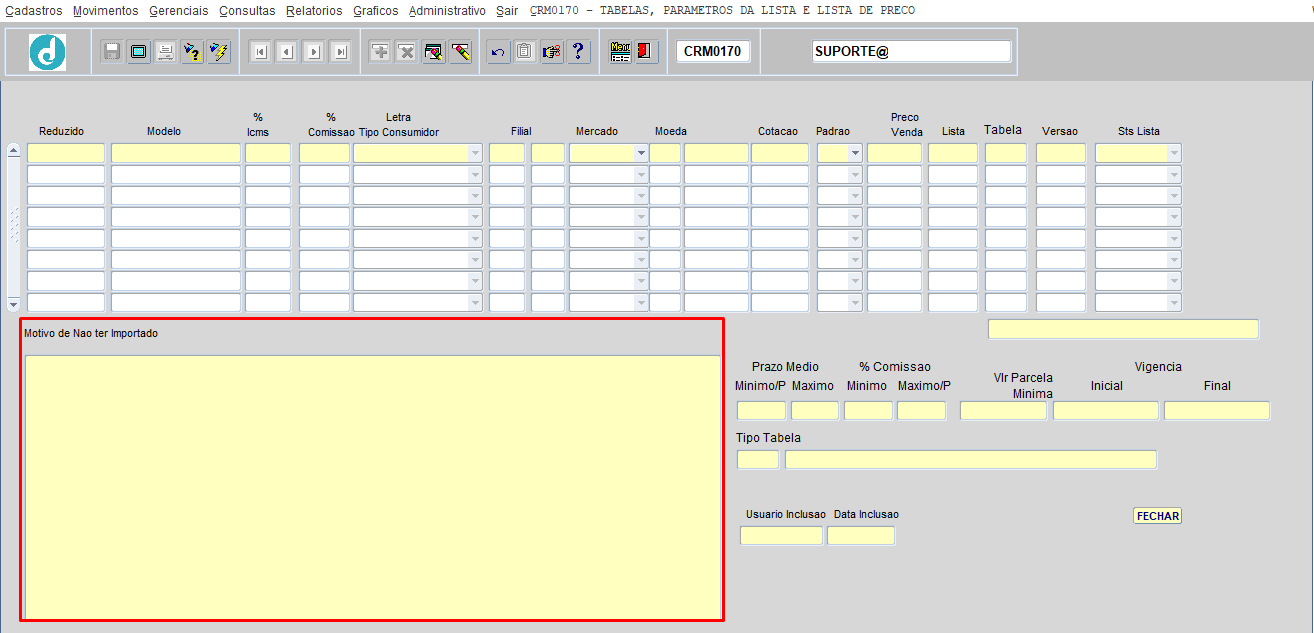
Task: Click the Prazo Medio Minimo/P field
Action: 762,410
